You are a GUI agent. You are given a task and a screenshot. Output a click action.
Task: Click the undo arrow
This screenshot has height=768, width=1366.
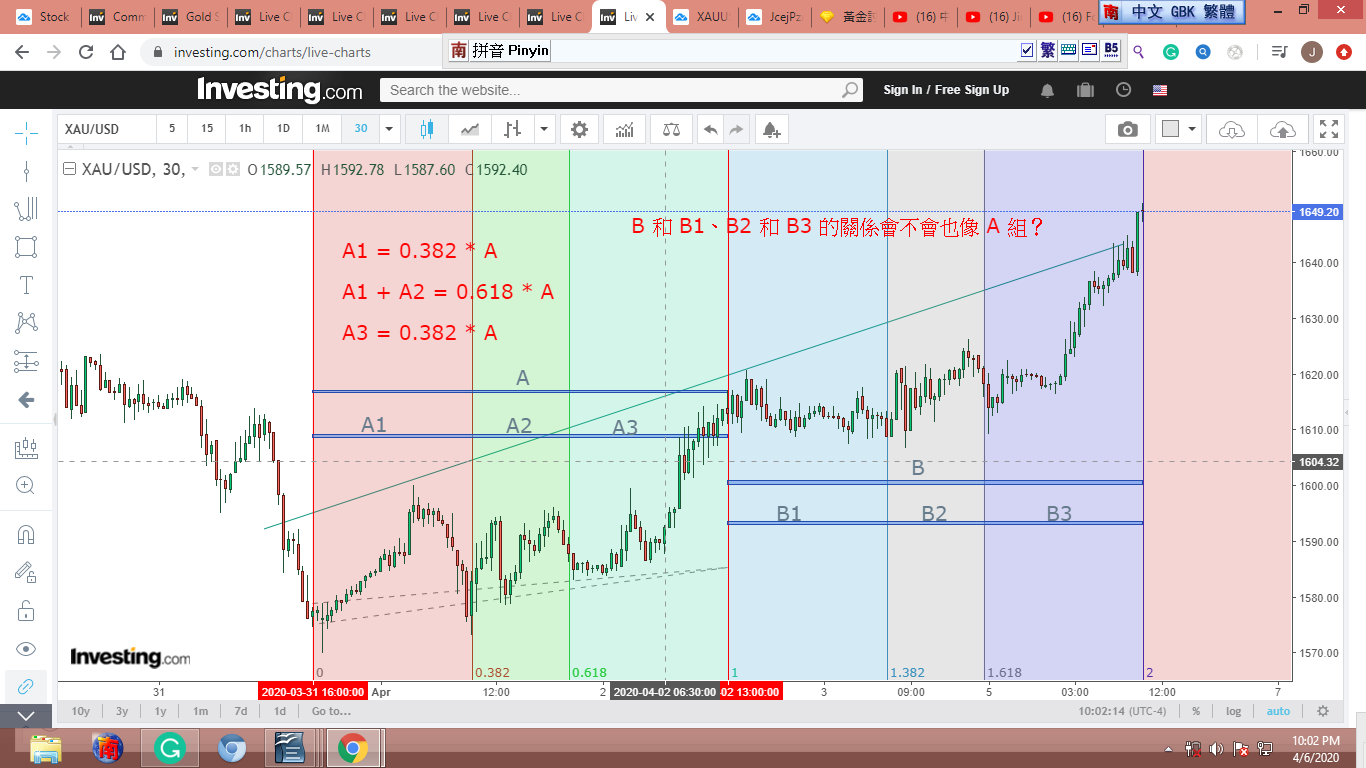coord(710,129)
